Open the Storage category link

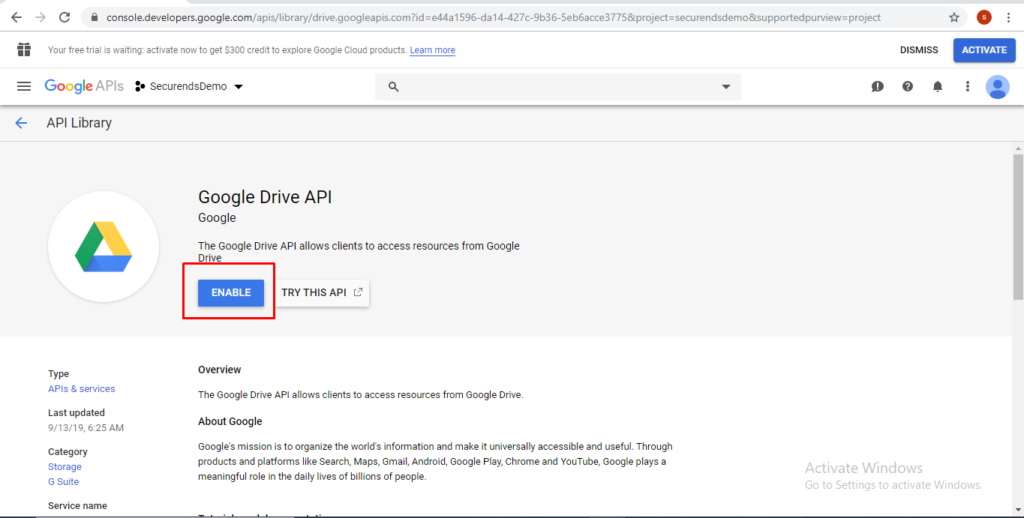65,466
